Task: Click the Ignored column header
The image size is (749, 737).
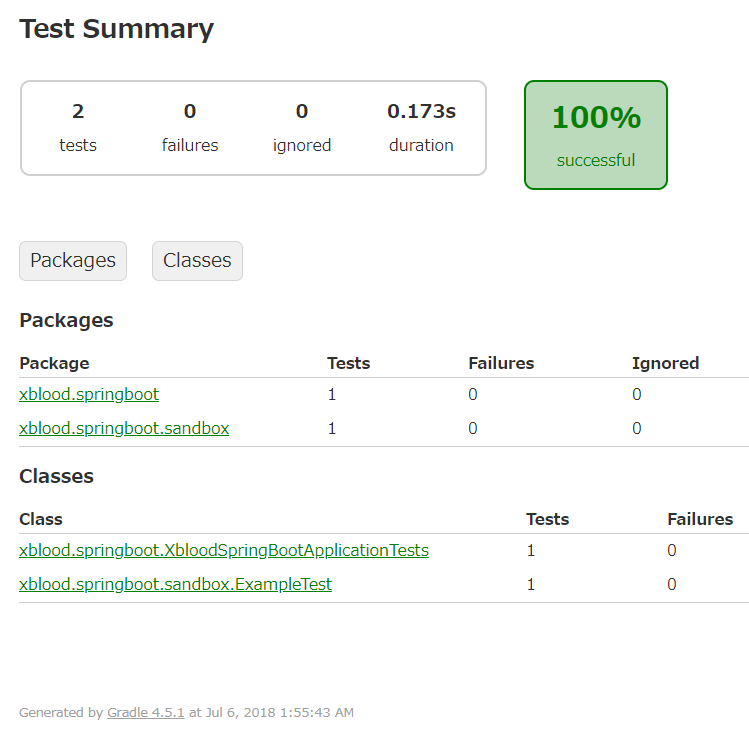Action: 665,363
